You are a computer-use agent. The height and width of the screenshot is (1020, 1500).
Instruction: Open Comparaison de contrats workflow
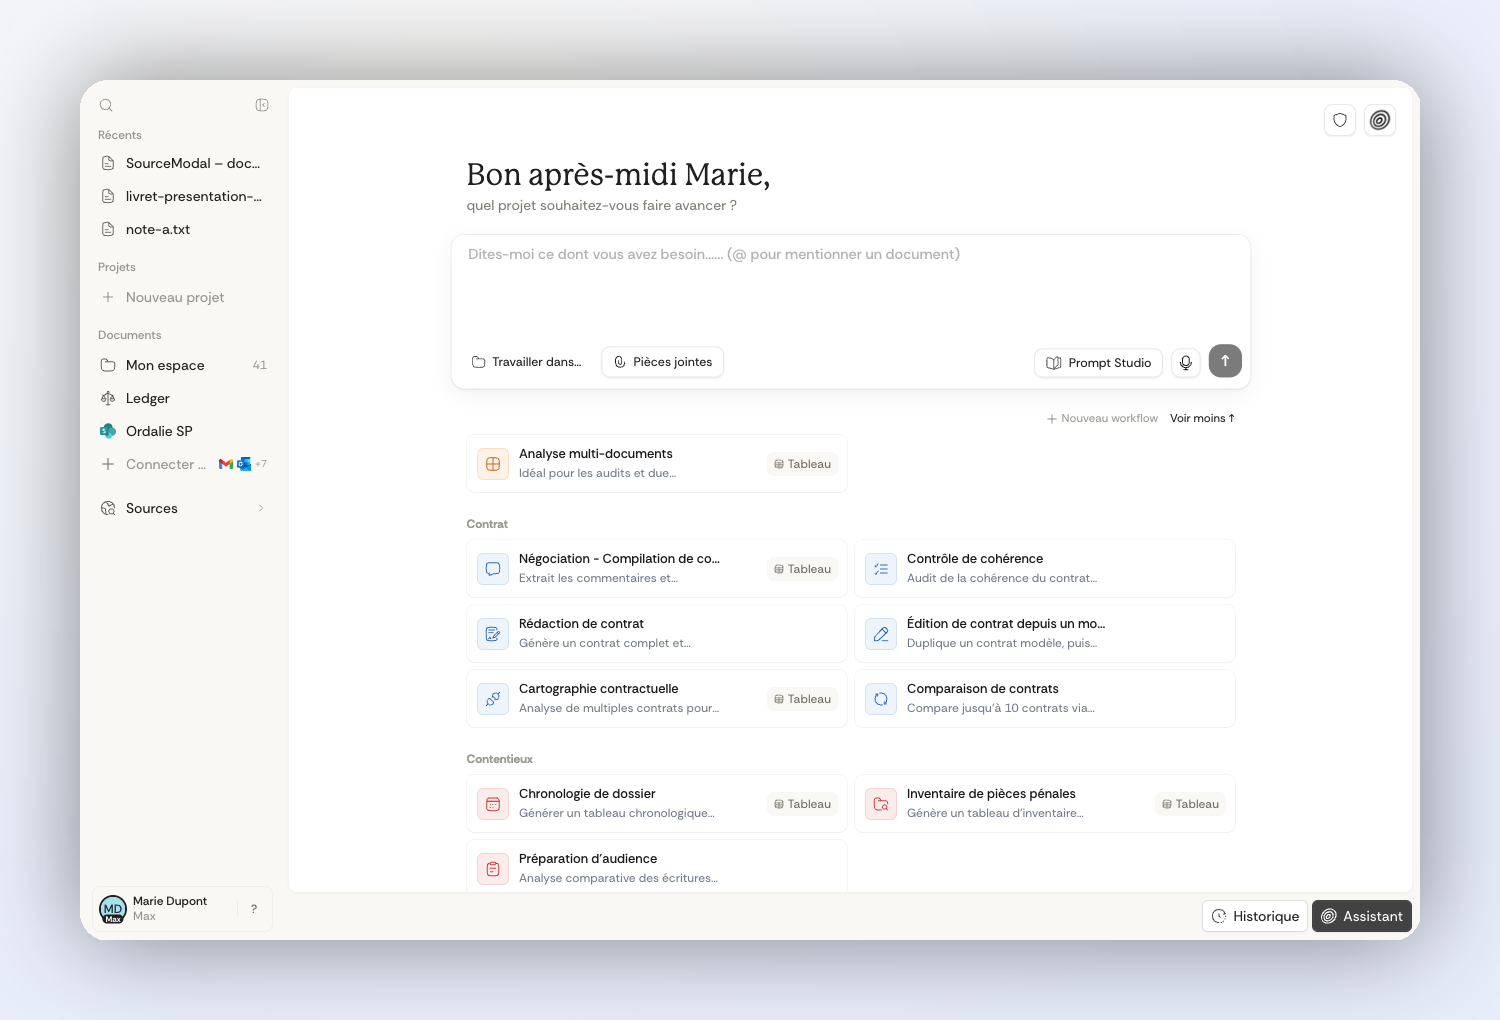tap(1045, 699)
